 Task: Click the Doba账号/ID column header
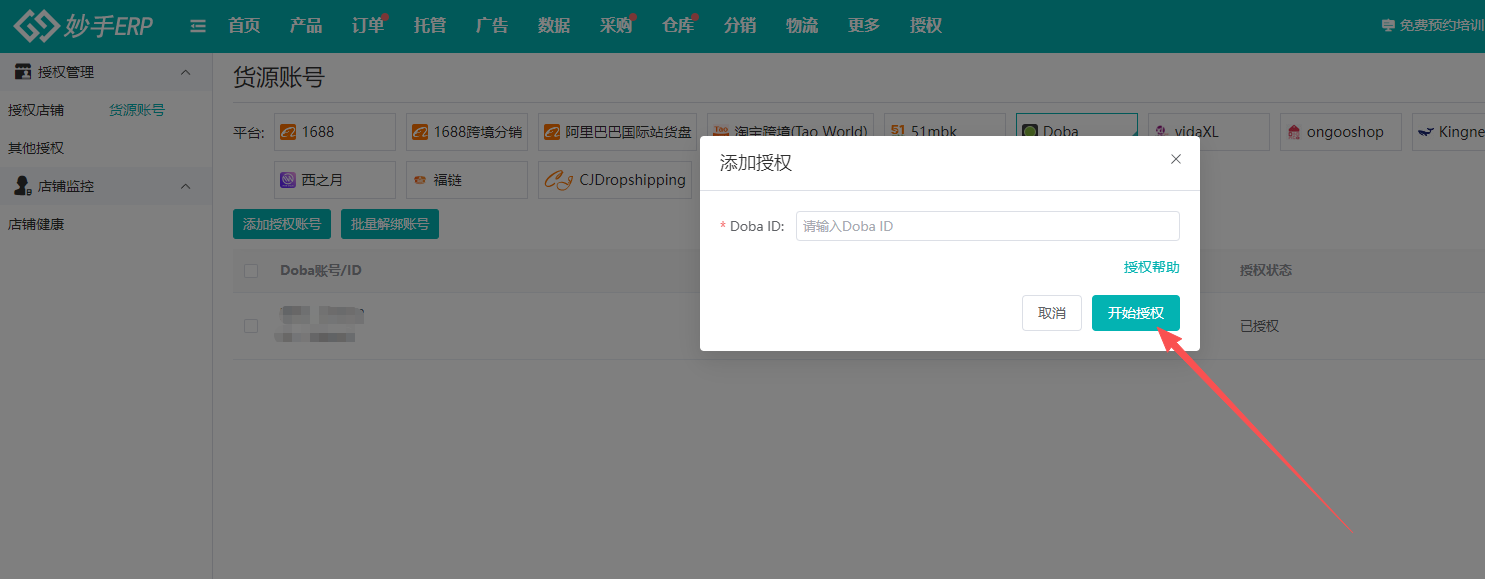point(321,270)
